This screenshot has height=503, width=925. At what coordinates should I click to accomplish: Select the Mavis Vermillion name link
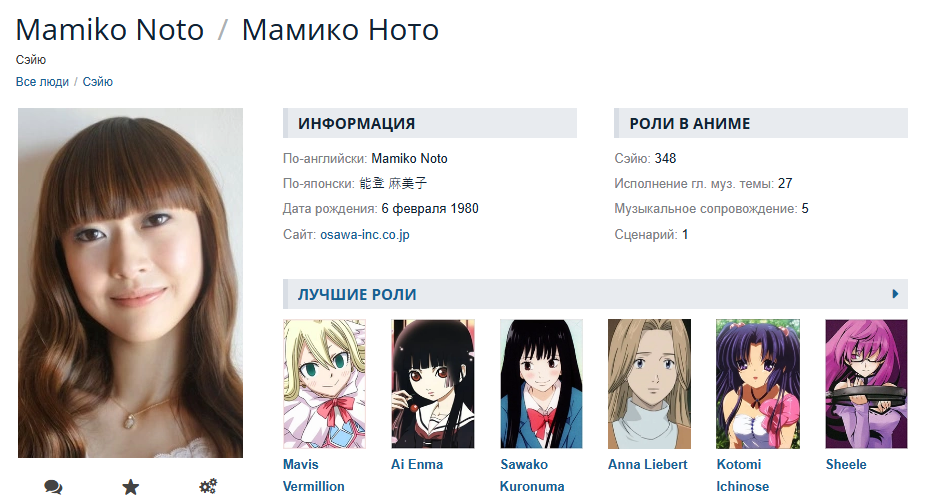(313, 475)
